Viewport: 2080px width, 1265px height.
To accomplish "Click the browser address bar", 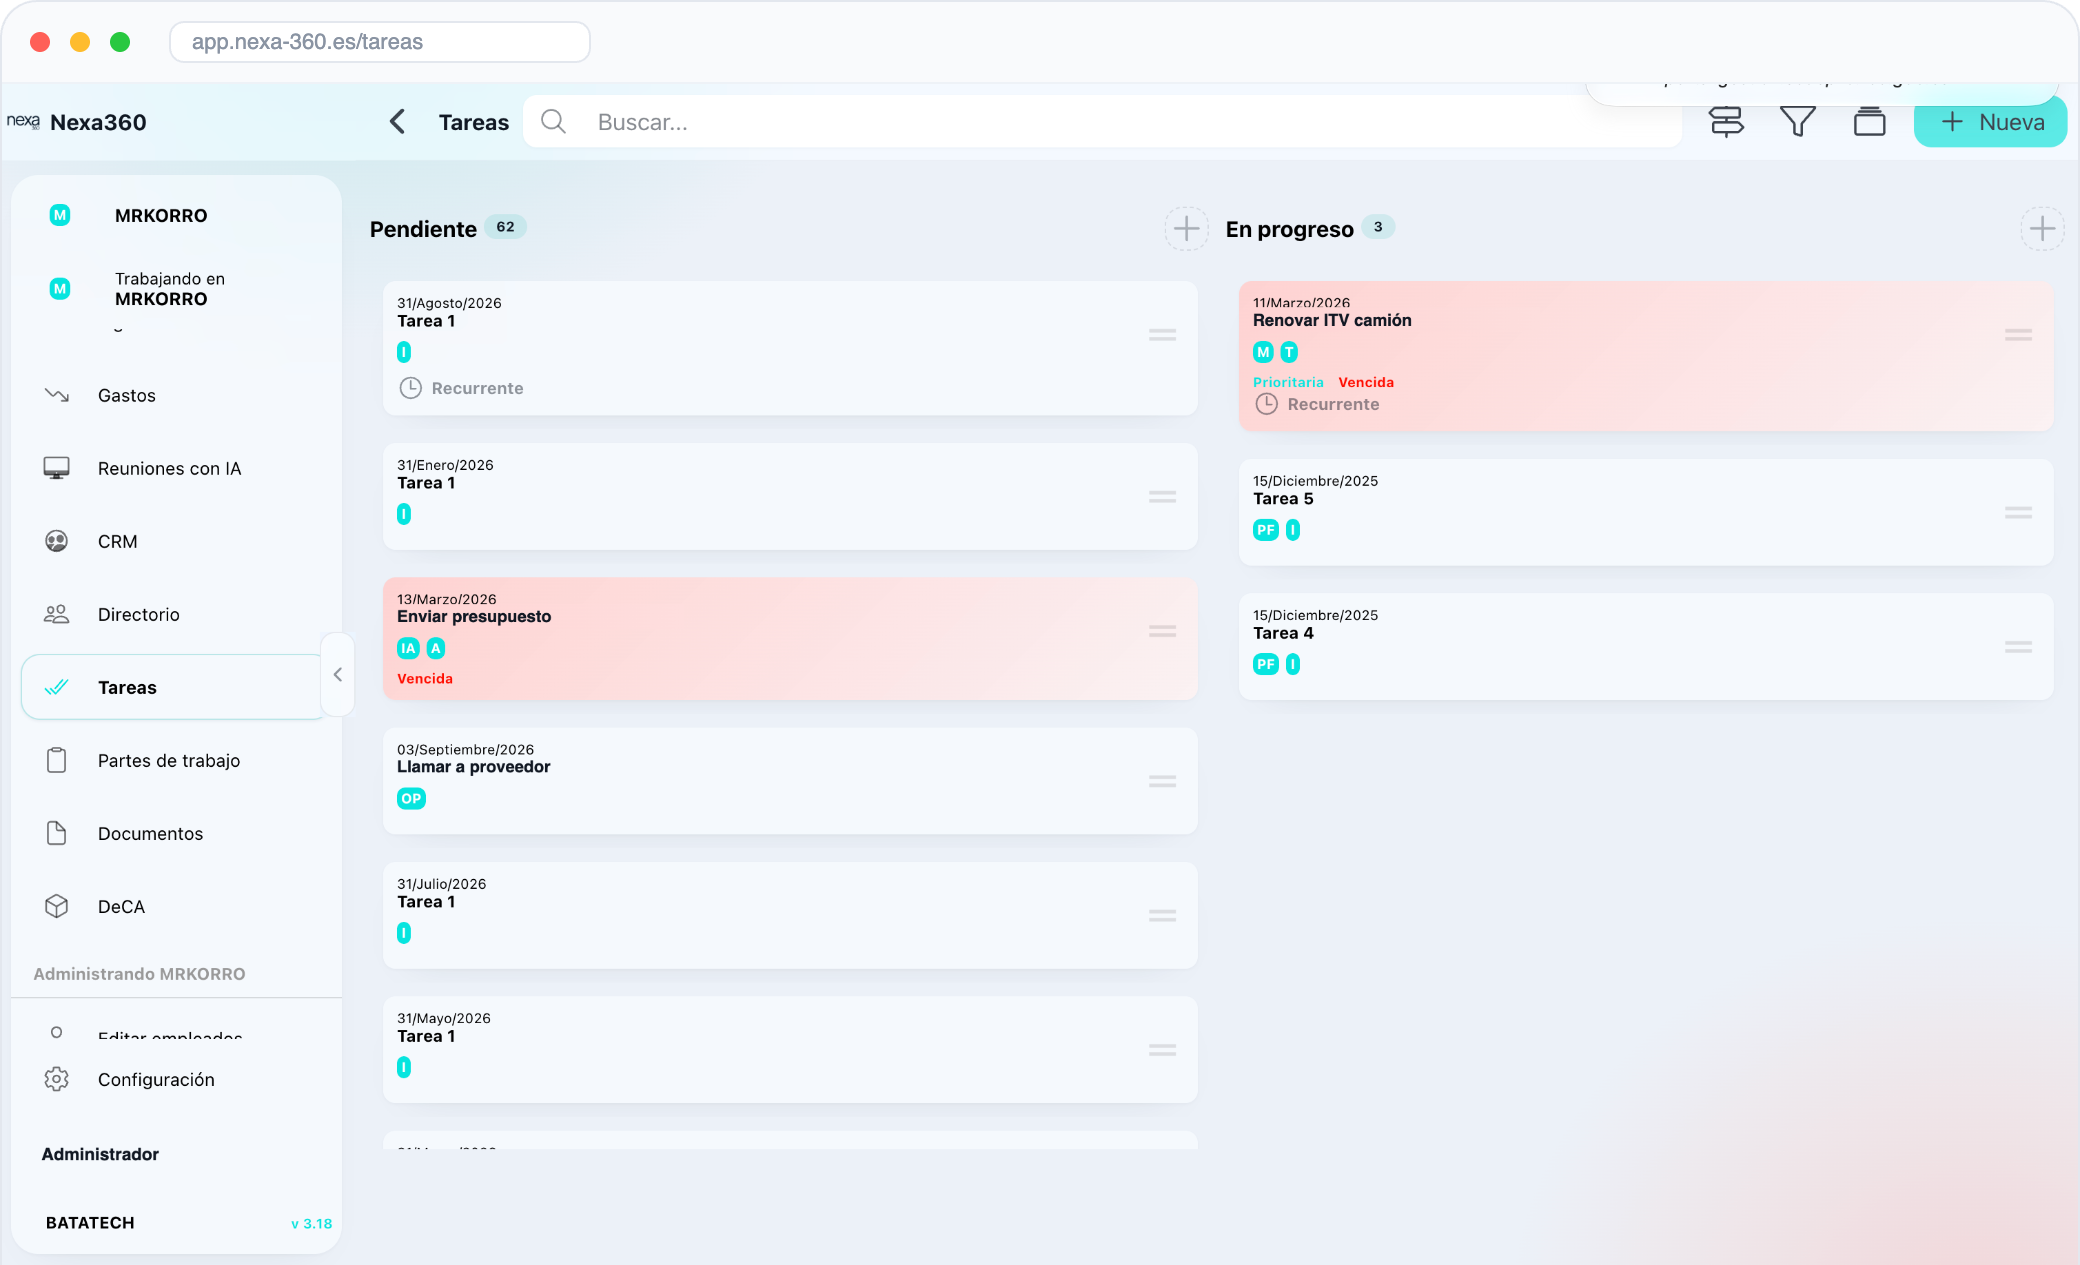I will pyautogui.click(x=380, y=42).
